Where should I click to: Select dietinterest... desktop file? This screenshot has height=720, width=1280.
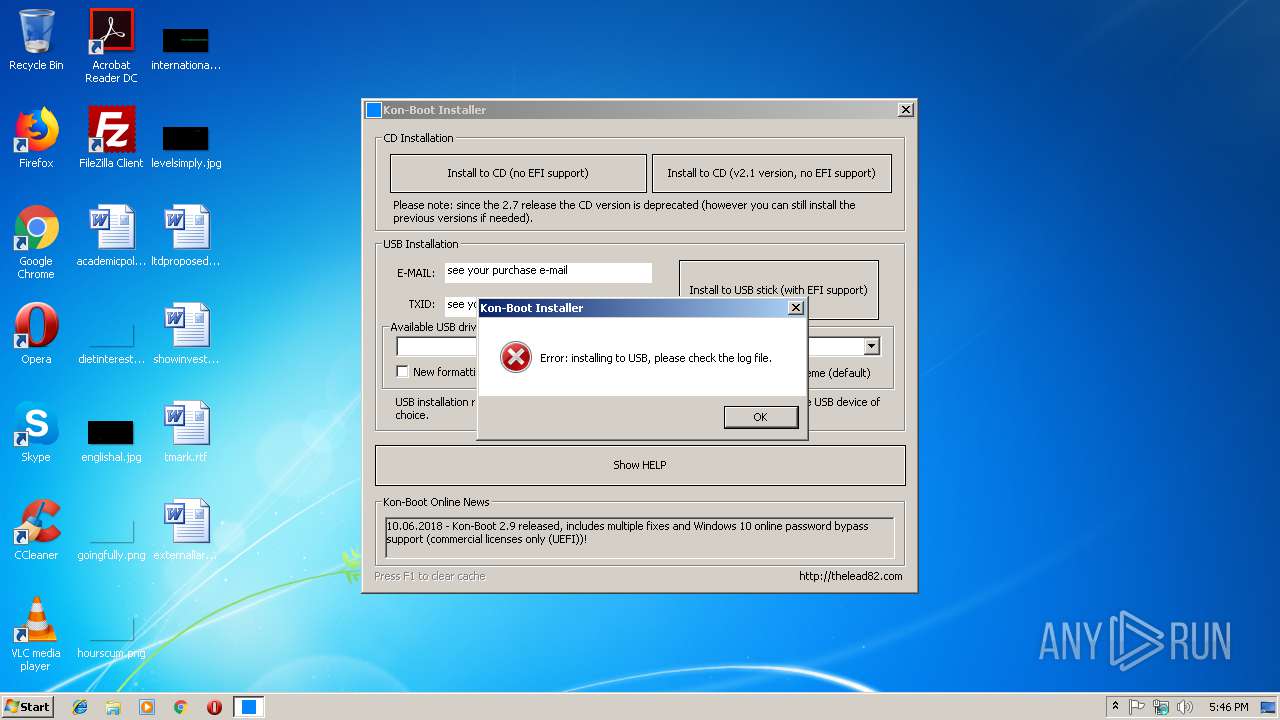(x=111, y=342)
